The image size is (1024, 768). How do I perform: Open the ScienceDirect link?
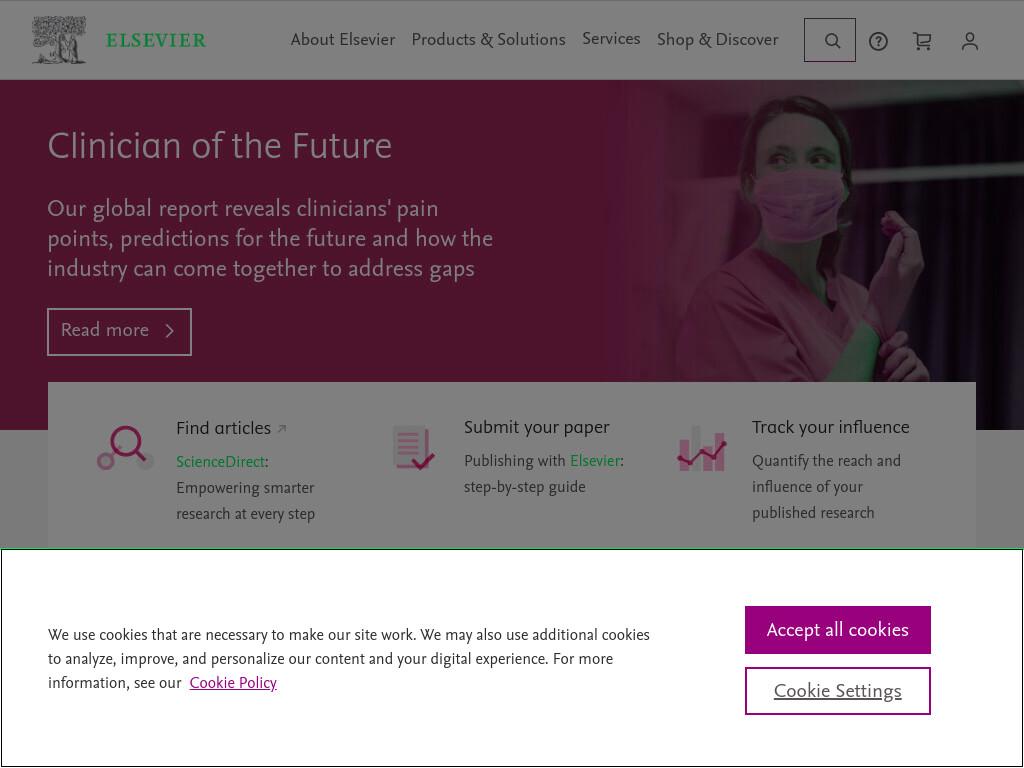pos(220,462)
